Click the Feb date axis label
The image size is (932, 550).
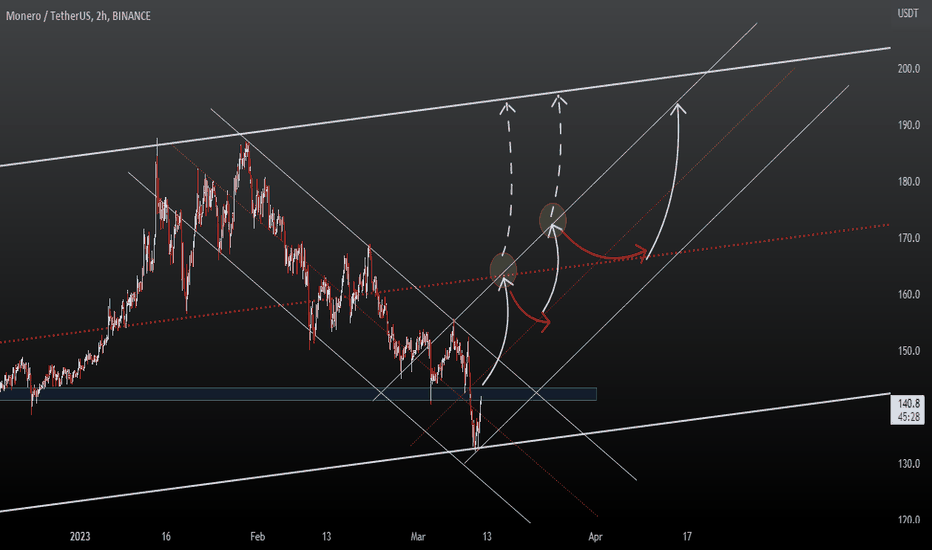pyautogui.click(x=257, y=536)
